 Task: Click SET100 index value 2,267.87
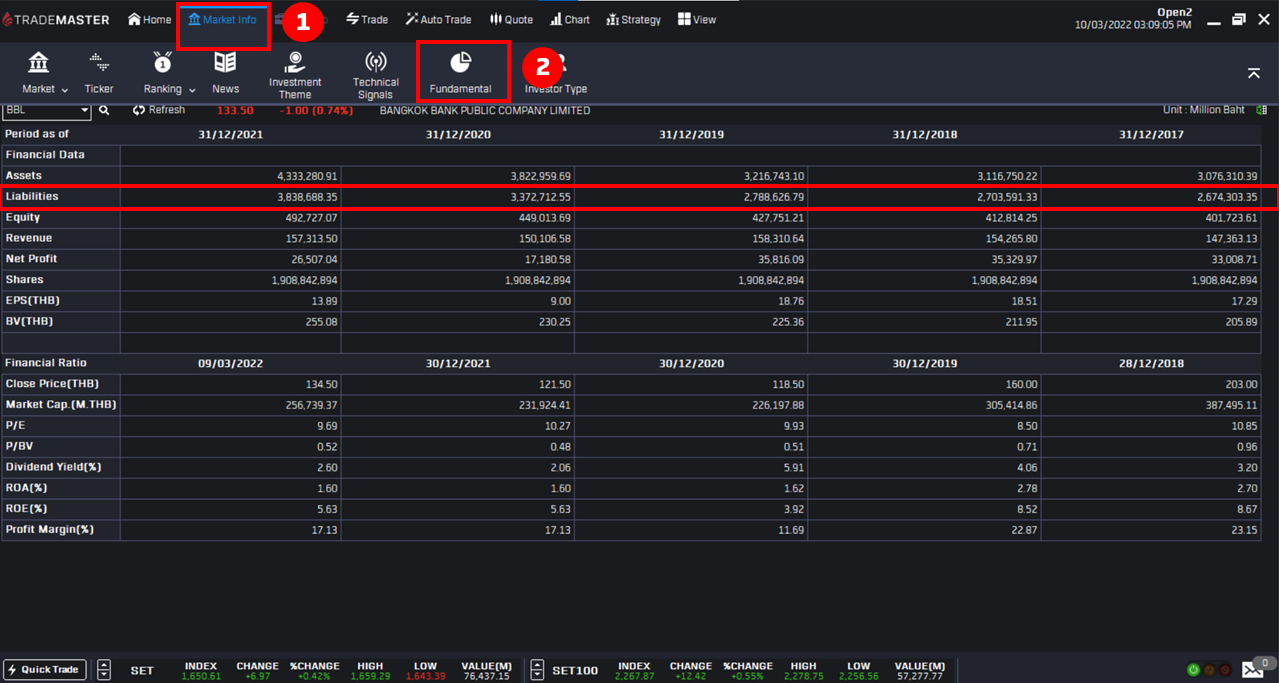(x=634, y=676)
